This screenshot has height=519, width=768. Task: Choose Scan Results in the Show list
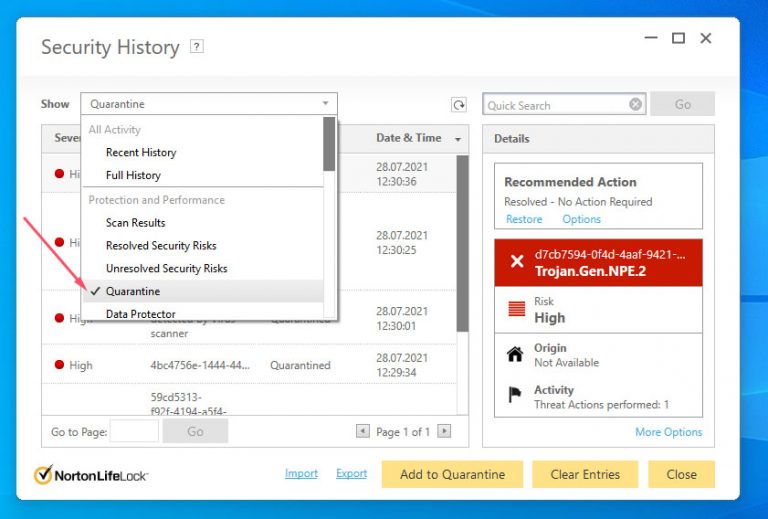pos(135,223)
